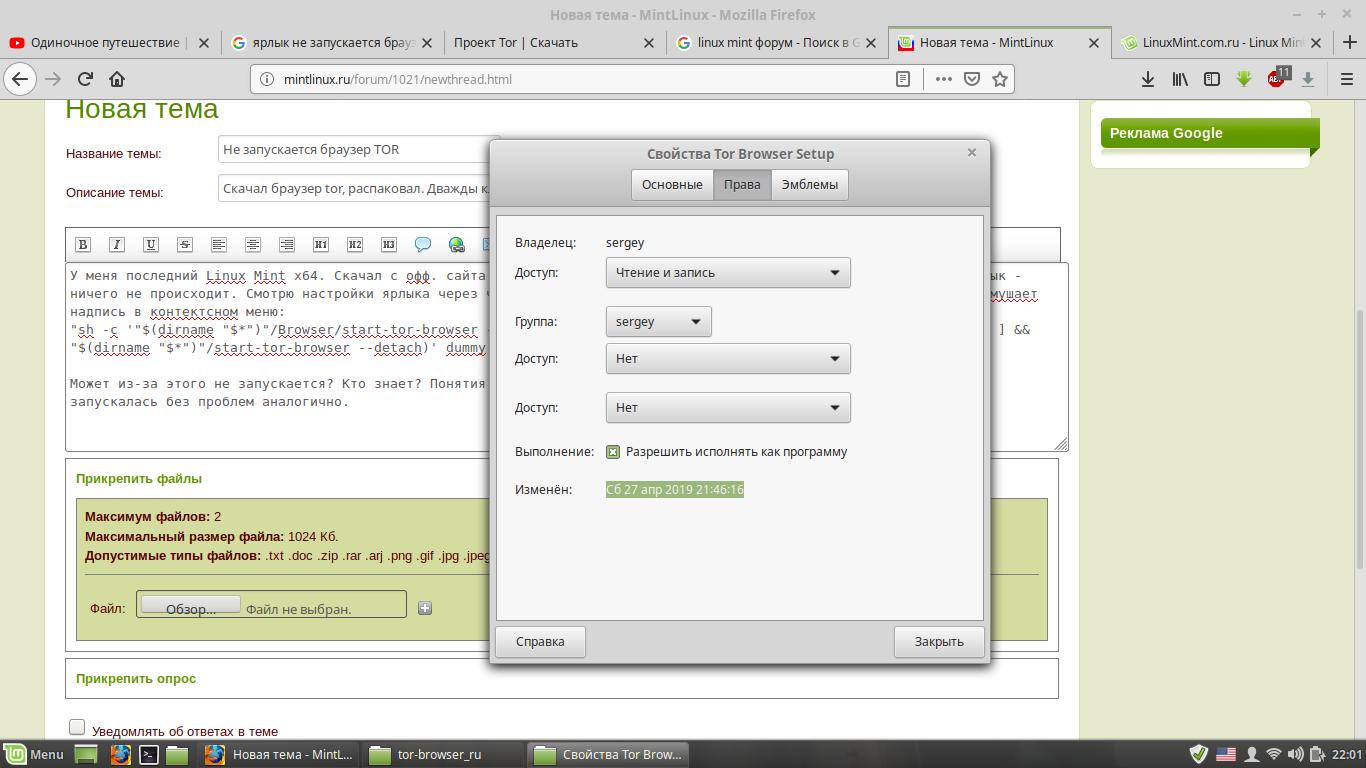The height and width of the screenshot is (768, 1366).
Task: Toggle 'Уведомлять об ответах в теме' checkbox
Action: pyautogui.click(x=77, y=727)
